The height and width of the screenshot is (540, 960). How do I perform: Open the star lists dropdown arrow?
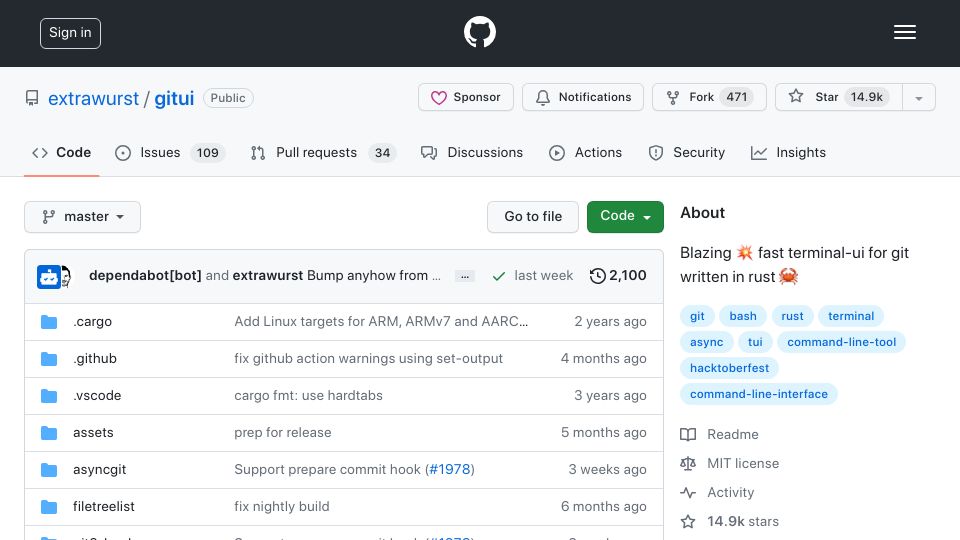point(918,97)
